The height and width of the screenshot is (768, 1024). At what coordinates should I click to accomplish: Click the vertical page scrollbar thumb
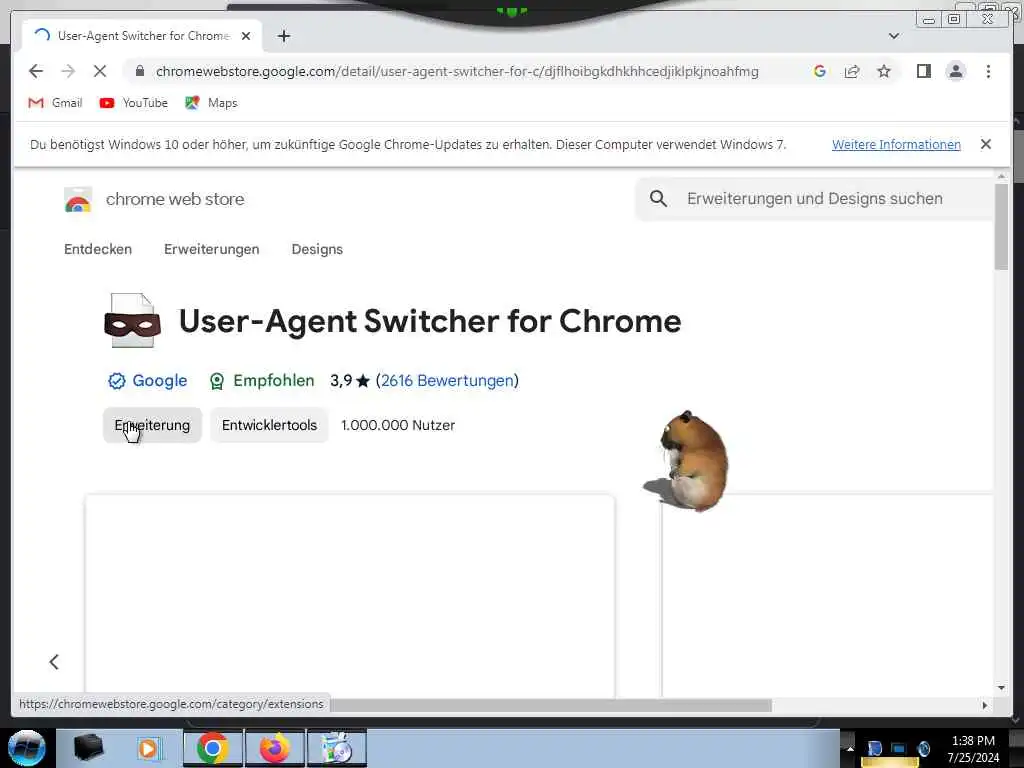point(1001,226)
